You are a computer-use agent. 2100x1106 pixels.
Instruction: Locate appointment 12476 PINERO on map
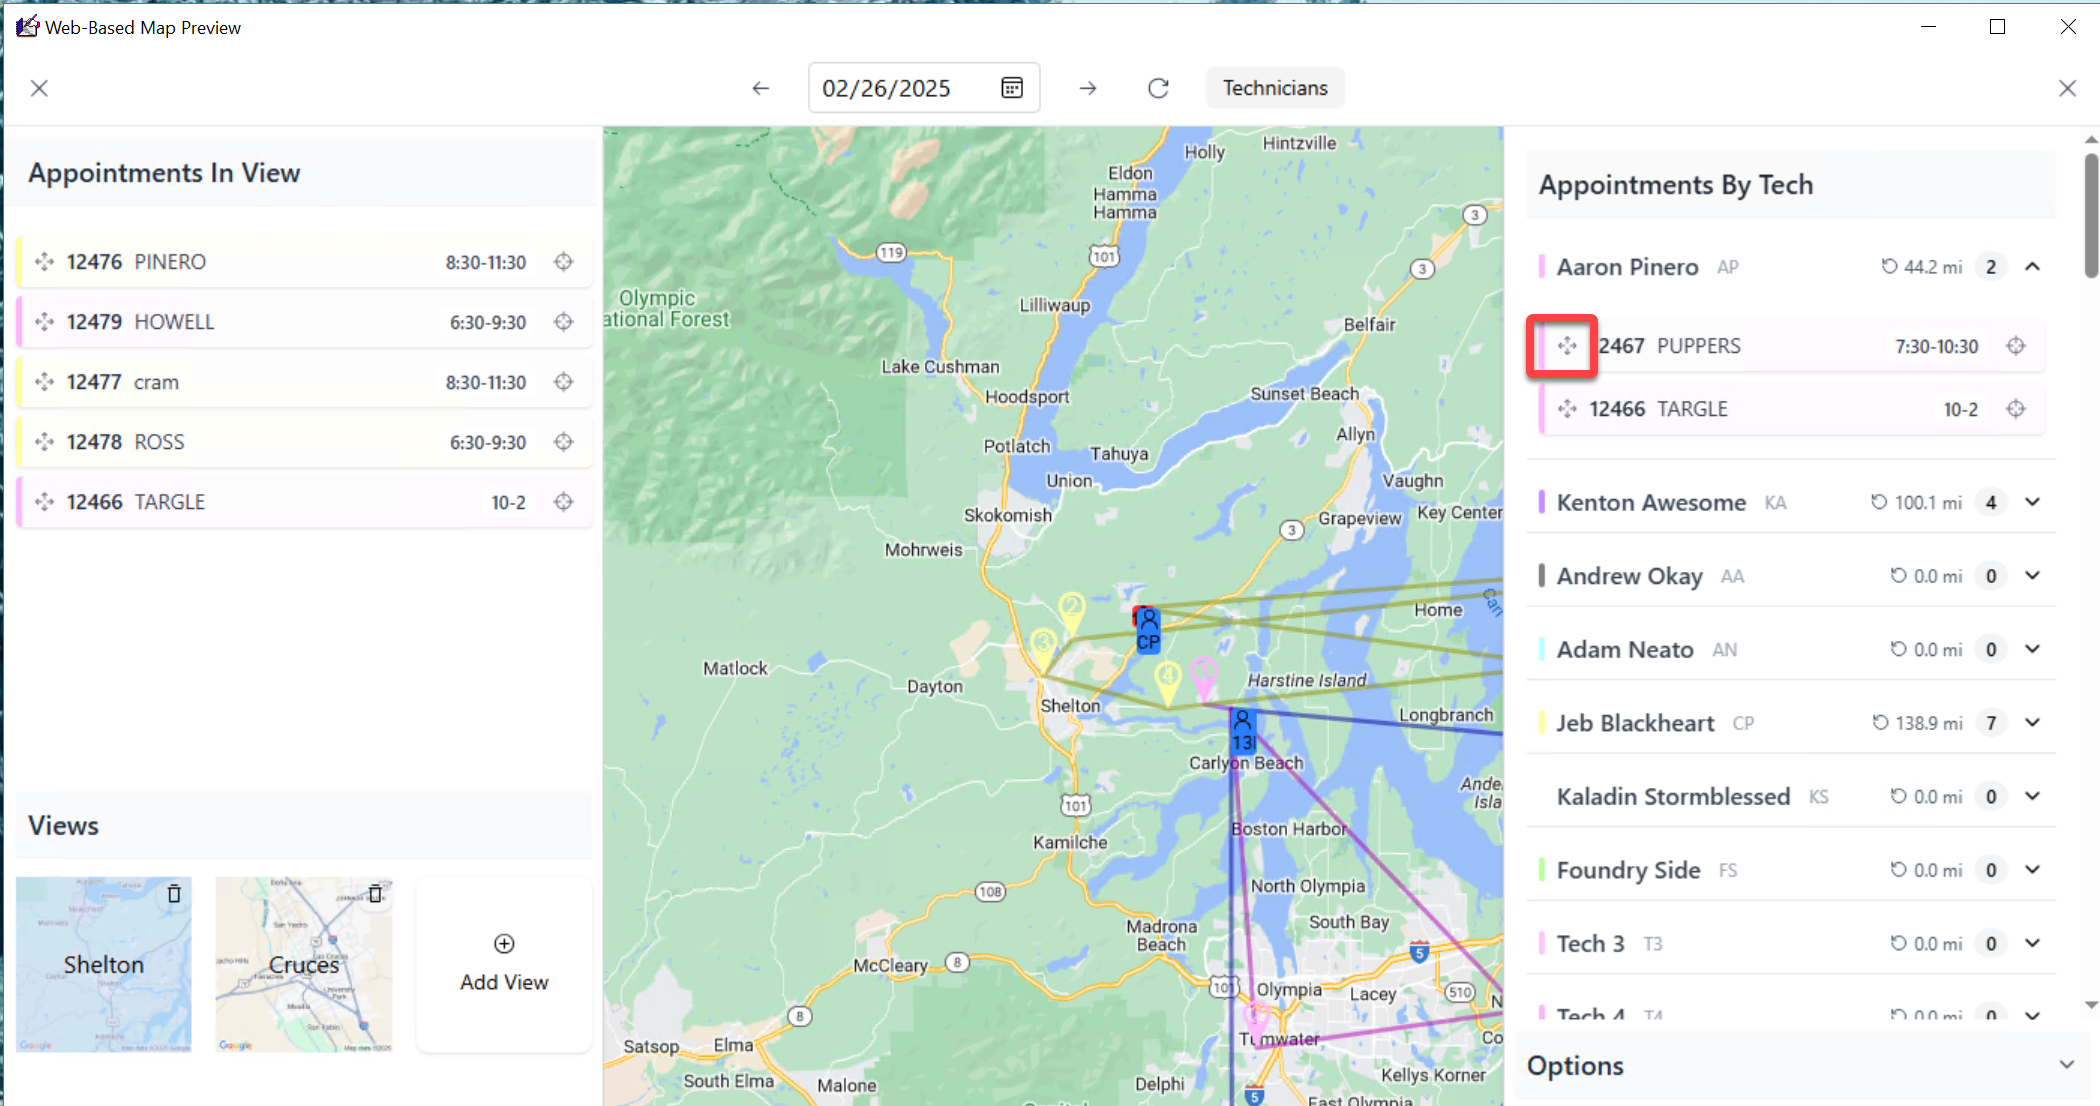(564, 262)
